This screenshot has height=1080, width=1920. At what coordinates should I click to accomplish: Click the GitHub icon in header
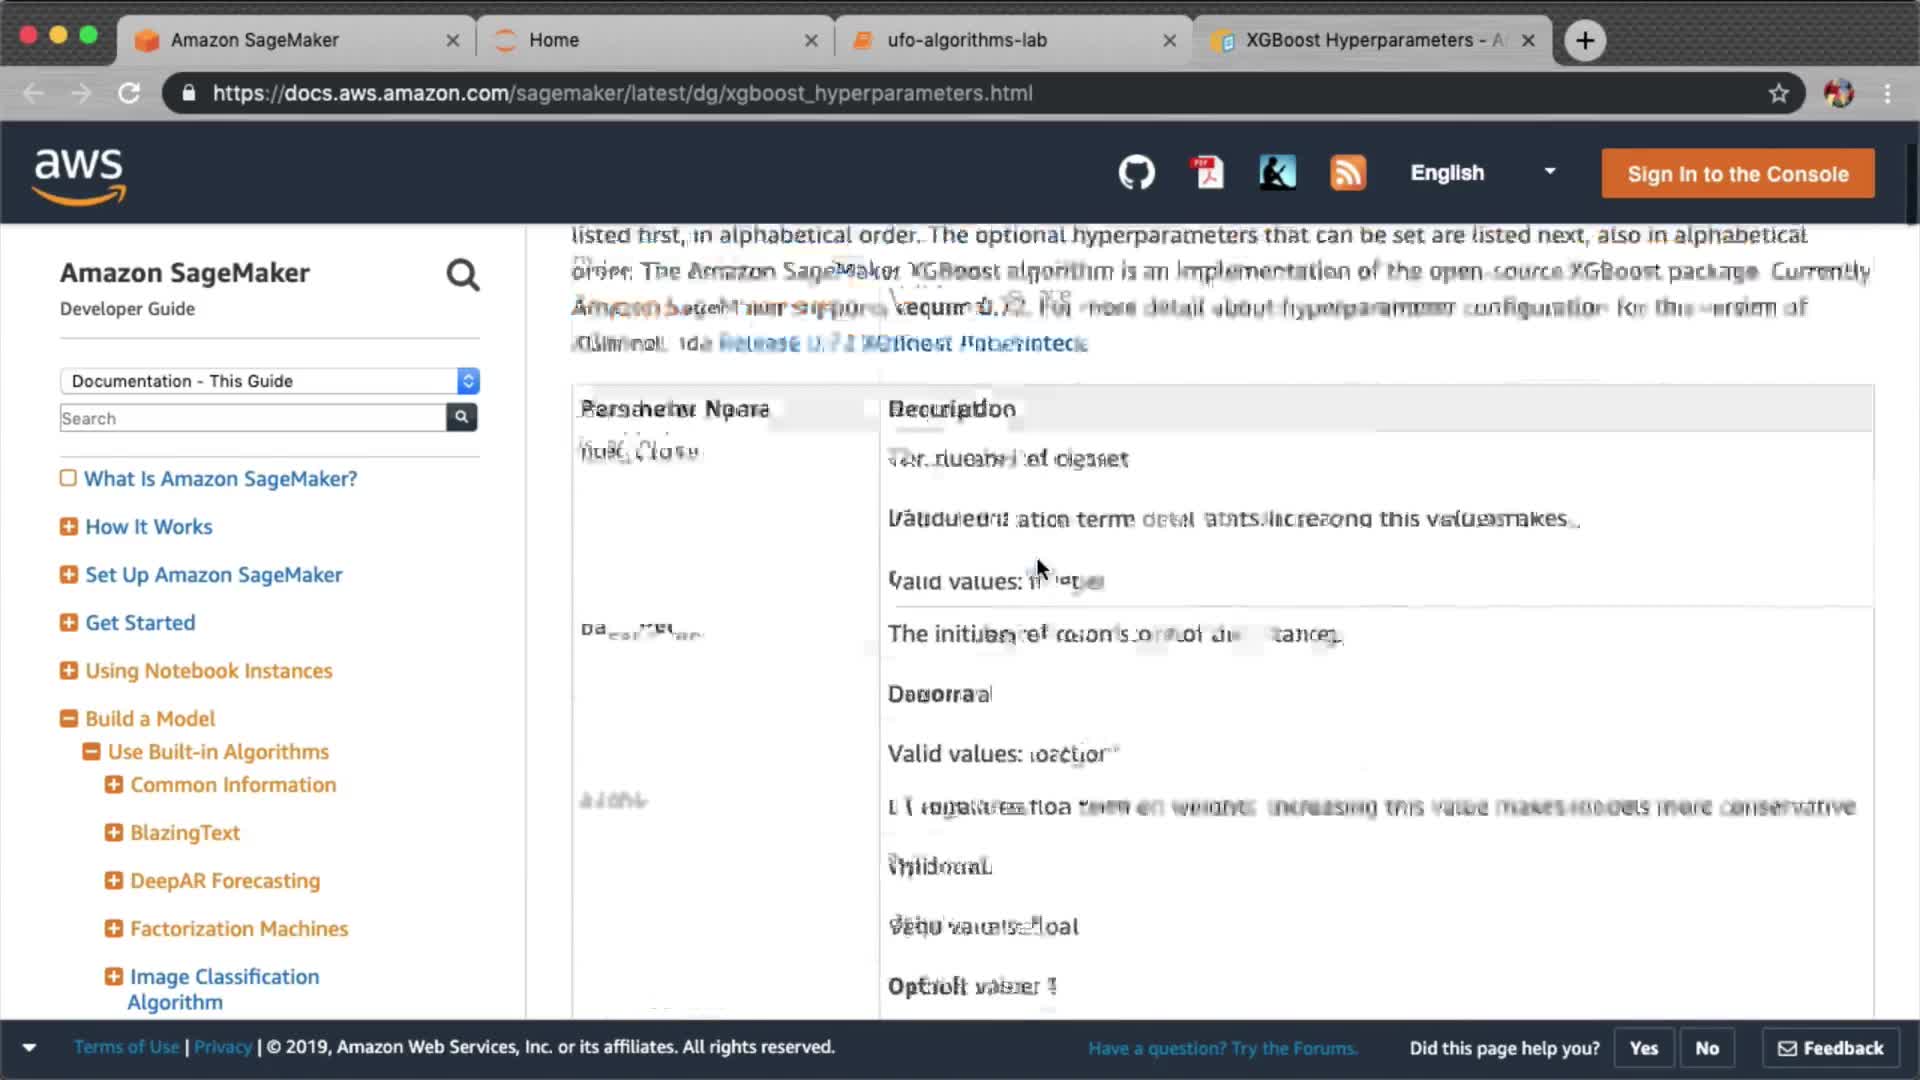pyautogui.click(x=1136, y=173)
